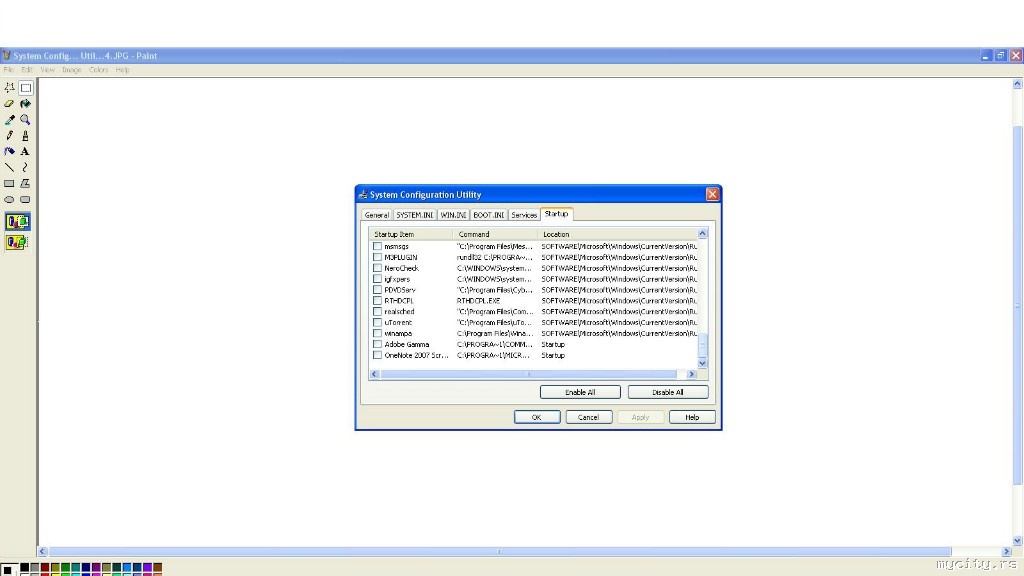The image size is (1024, 576).
Task: Select the Free-Form Select tool
Action: pyautogui.click(x=9, y=88)
